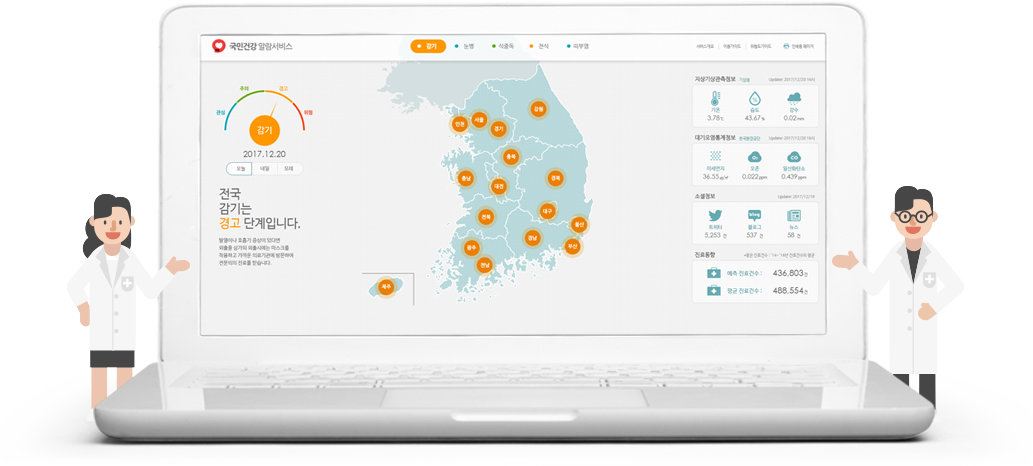Click the 미세먼지 dust icon

click(x=715, y=157)
